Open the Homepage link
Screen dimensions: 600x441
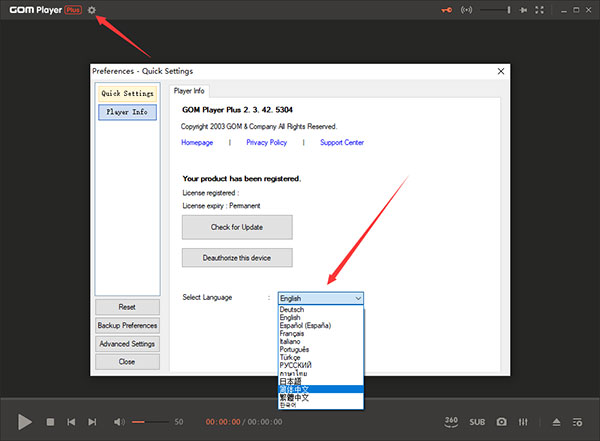coord(197,142)
